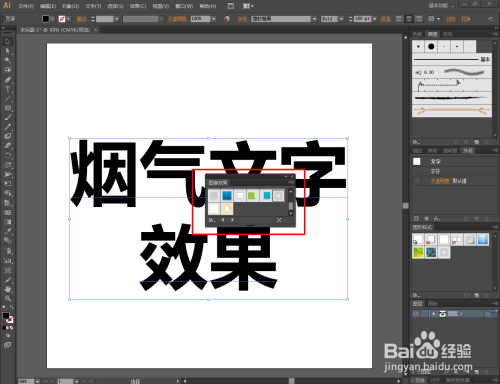Open the Edit (E) menu
The height and width of the screenshot is (384, 500).
click(x=48, y=6)
